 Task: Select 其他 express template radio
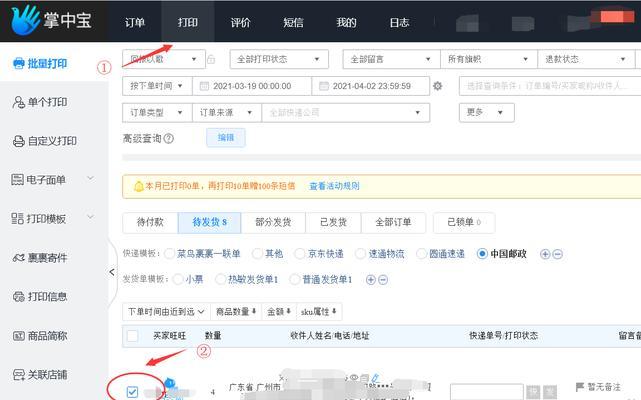pos(257,254)
